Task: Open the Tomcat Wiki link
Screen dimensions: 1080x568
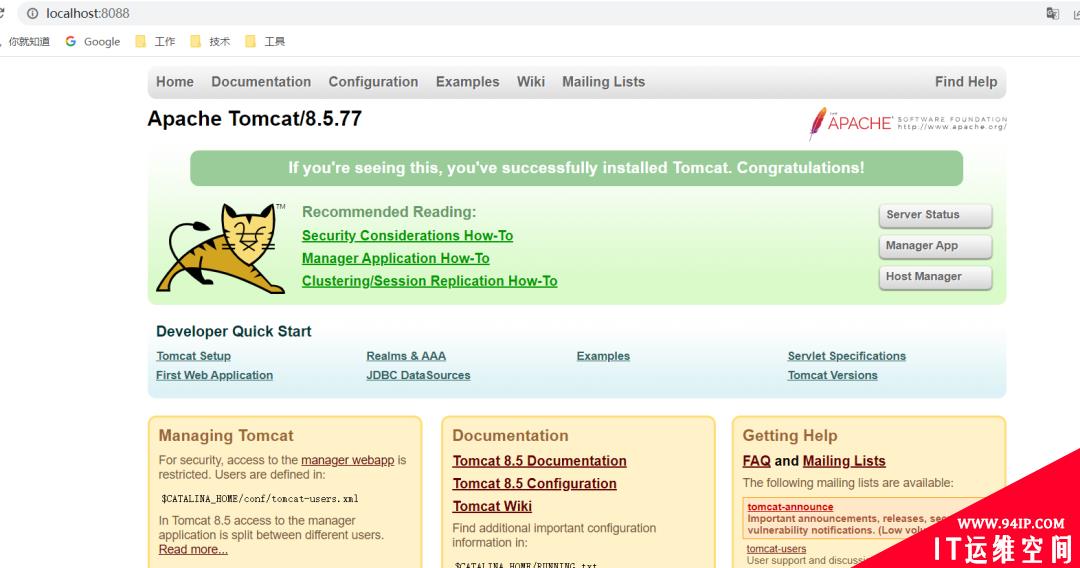Action: coord(492,507)
